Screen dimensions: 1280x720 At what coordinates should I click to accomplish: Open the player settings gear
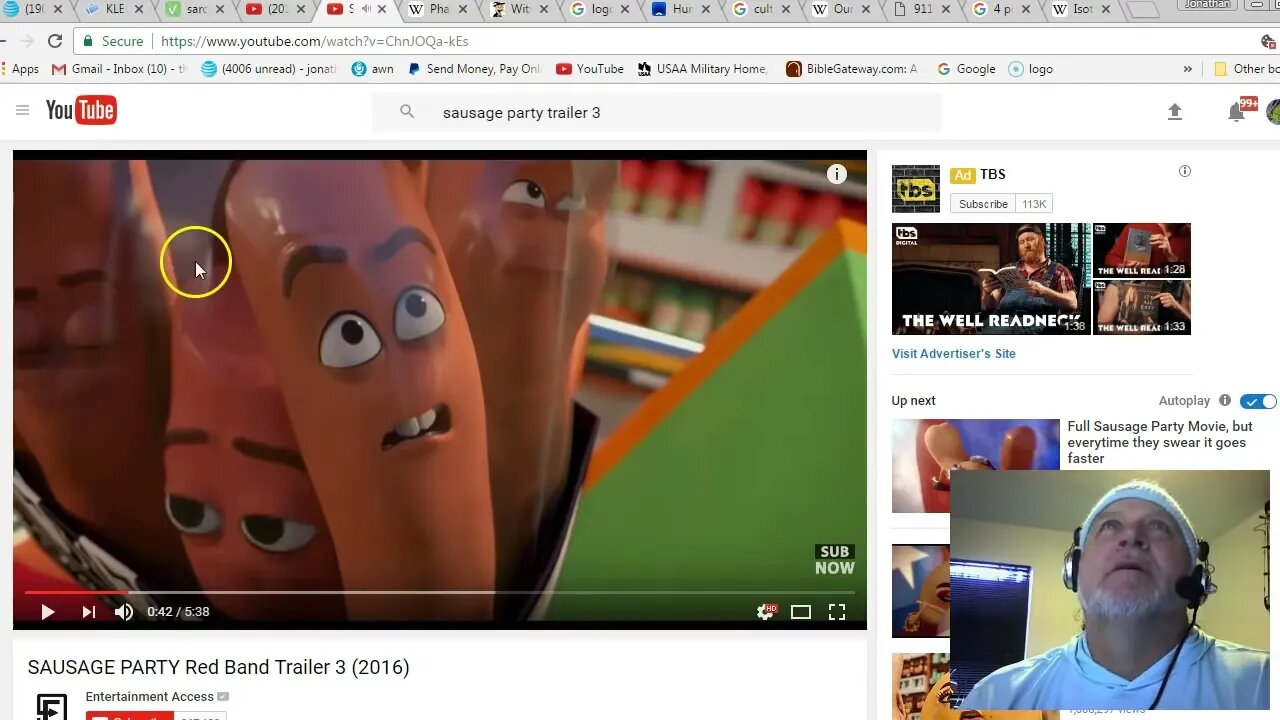pos(766,612)
